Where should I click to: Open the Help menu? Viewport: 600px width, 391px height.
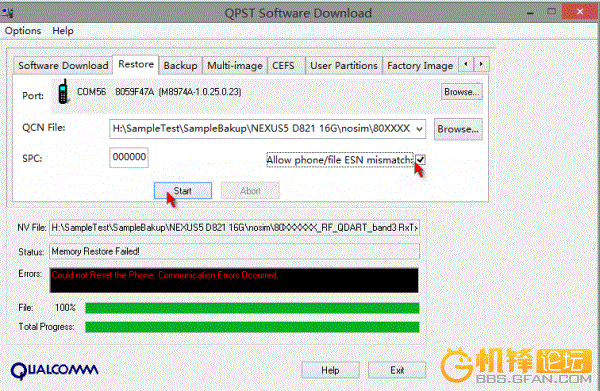coord(63,31)
